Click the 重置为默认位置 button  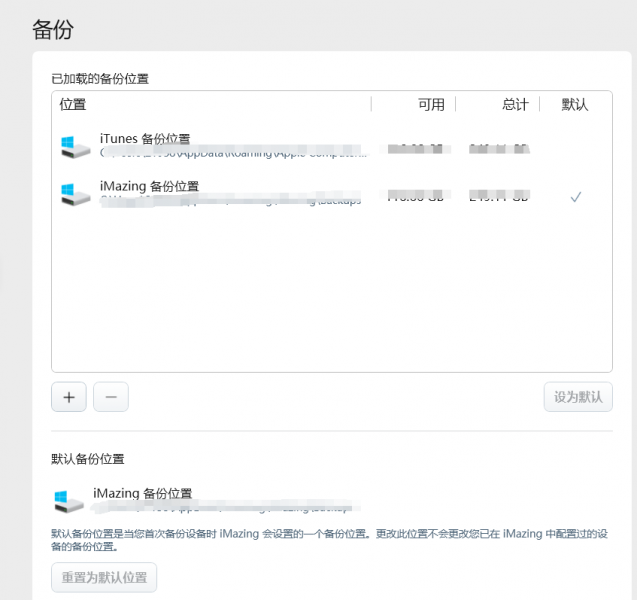point(104,577)
